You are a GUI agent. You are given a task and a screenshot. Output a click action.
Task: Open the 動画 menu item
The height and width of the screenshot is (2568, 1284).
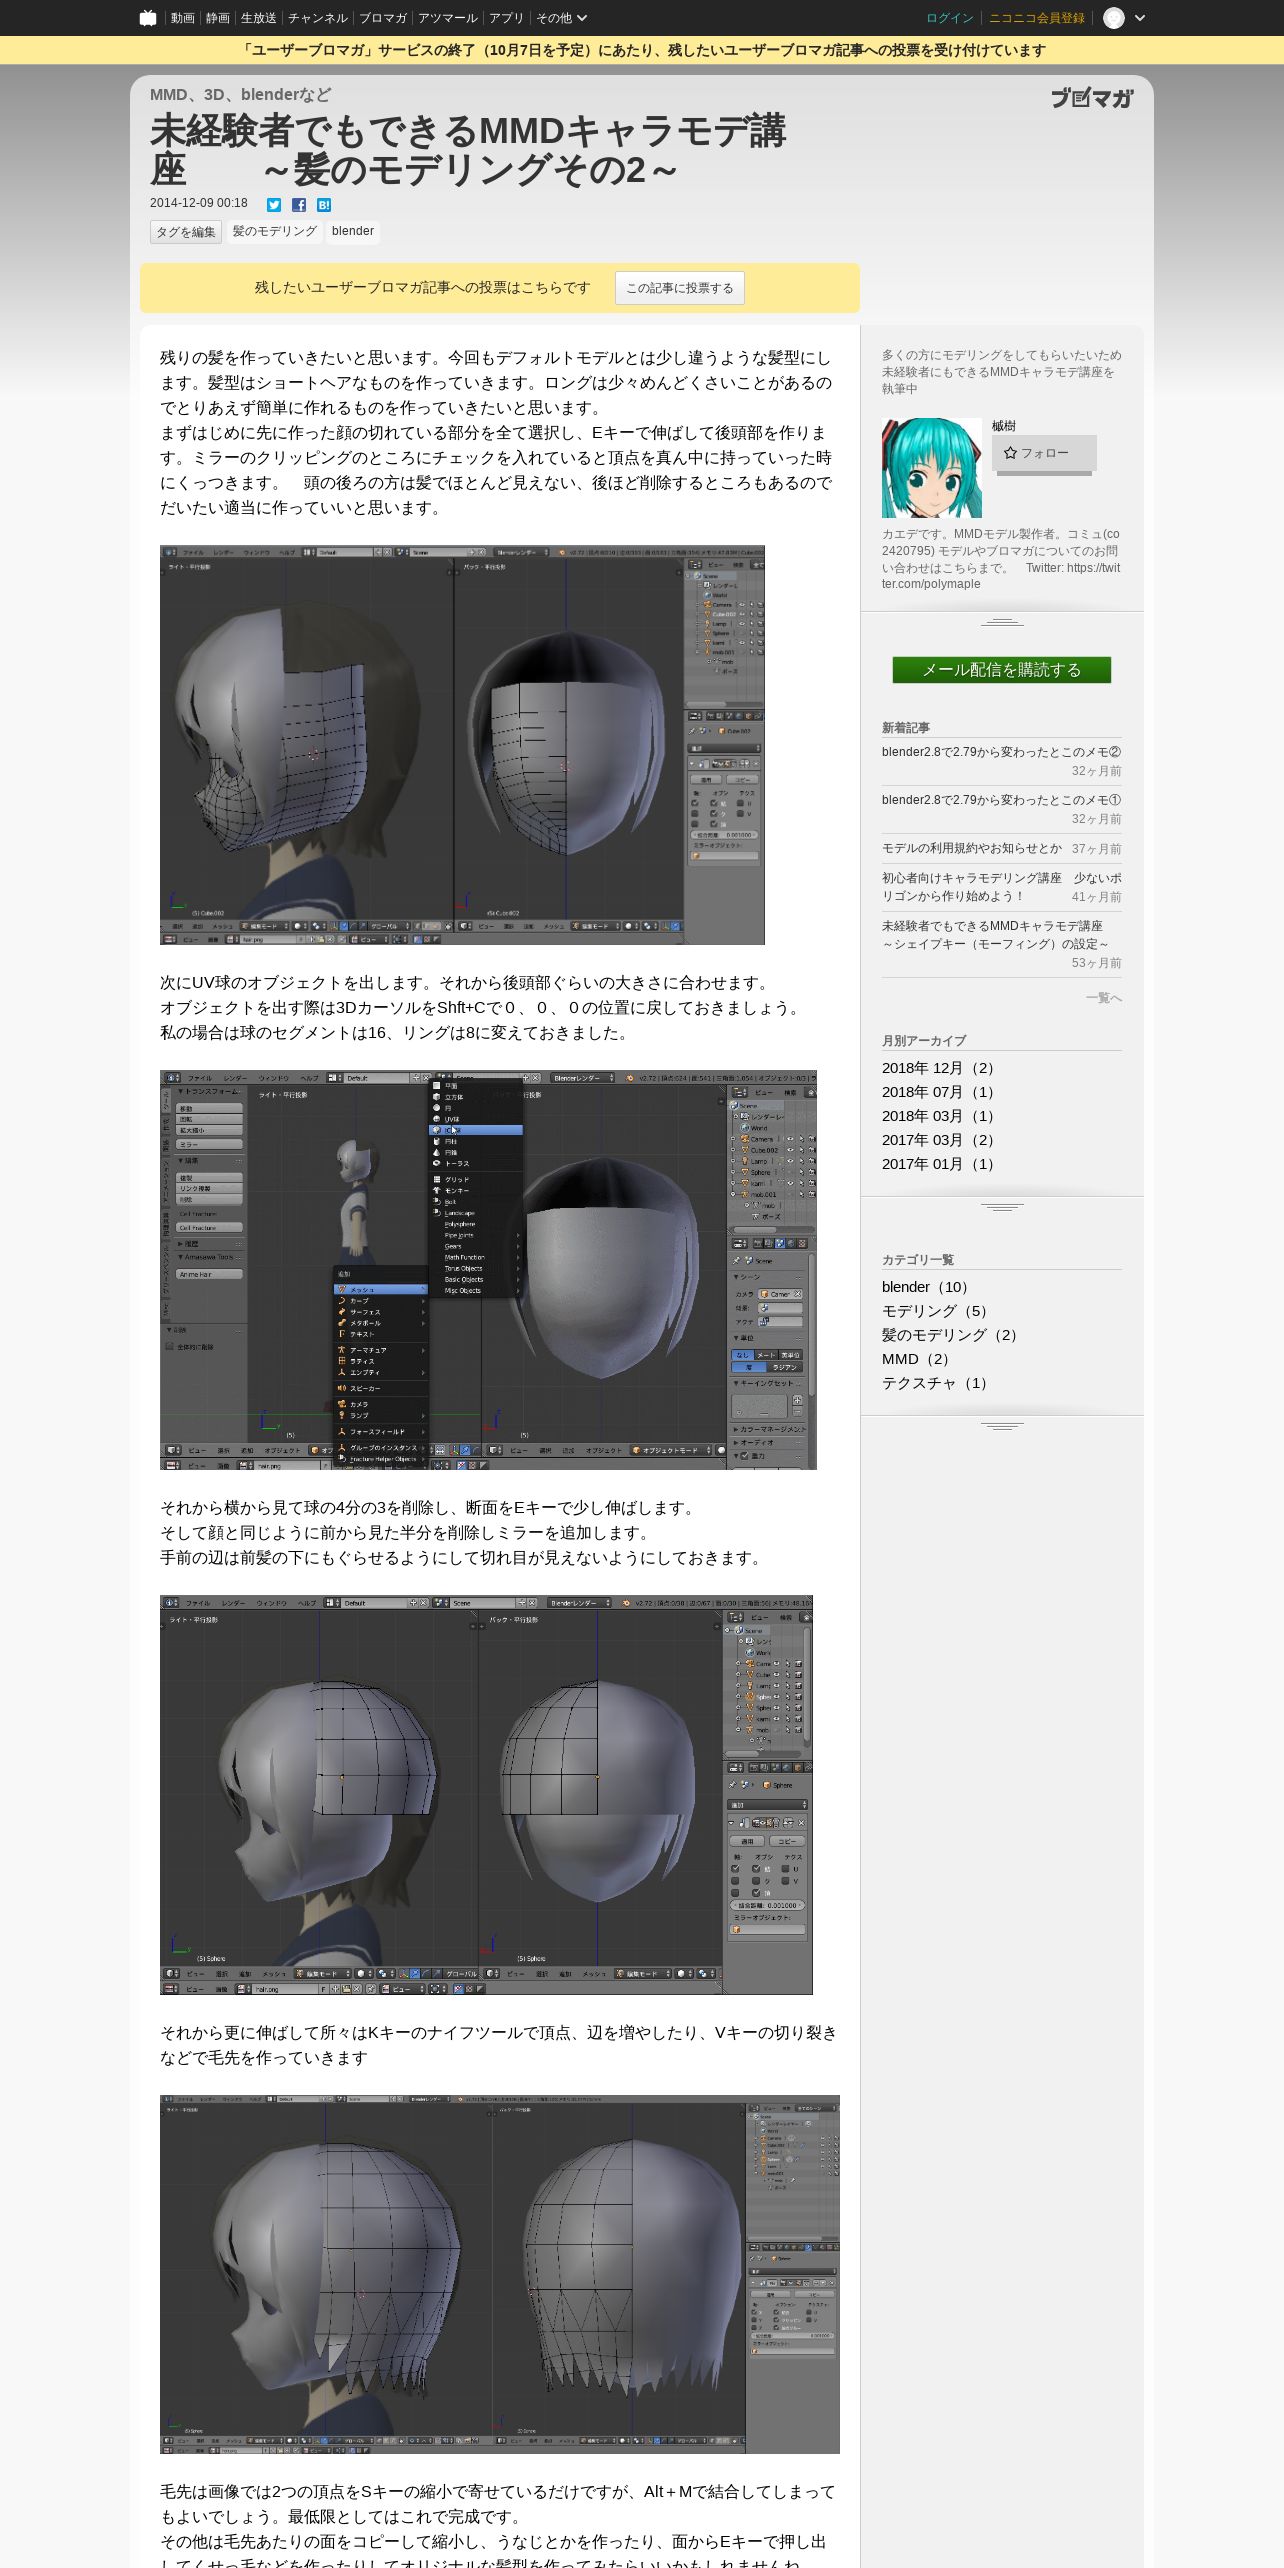coord(182,18)
